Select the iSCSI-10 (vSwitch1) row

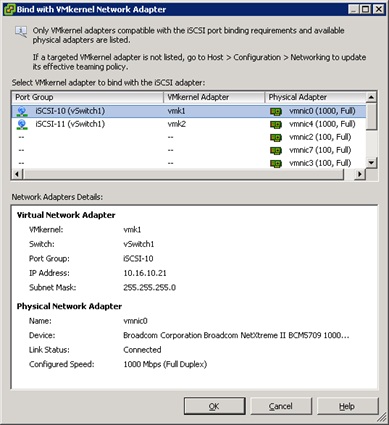(x=189, y=111)
